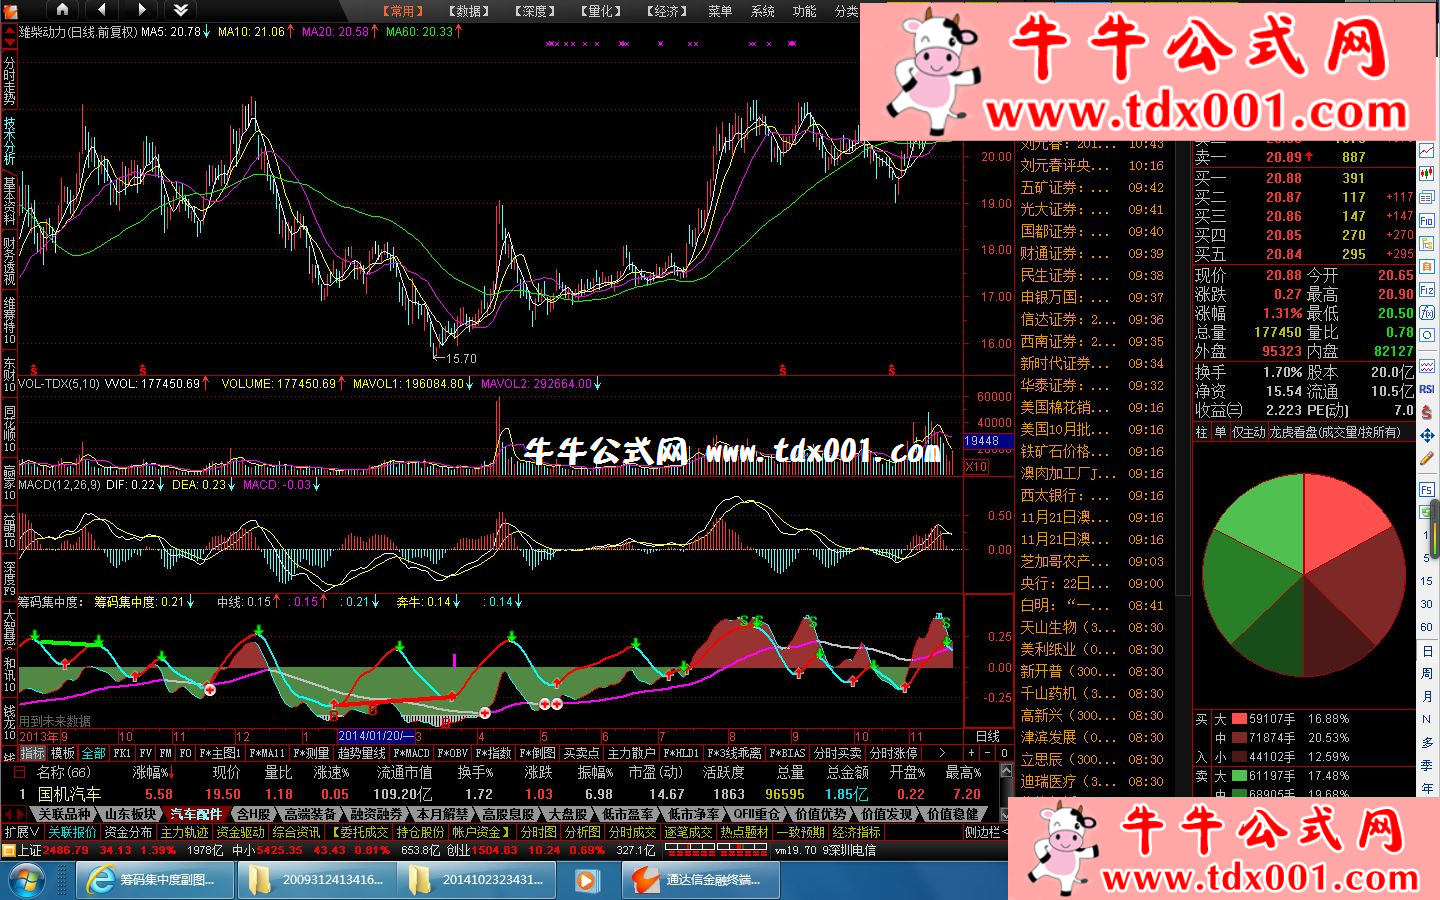Click the red S dollar icon in sidebar

click(x=1427, y=412)
